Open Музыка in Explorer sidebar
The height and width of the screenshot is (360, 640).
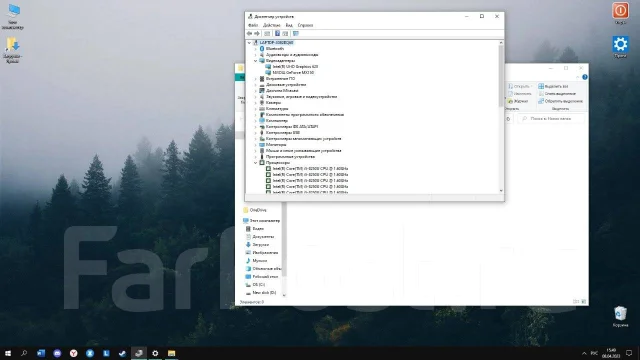pyautogui.click(x=256, y=261)
